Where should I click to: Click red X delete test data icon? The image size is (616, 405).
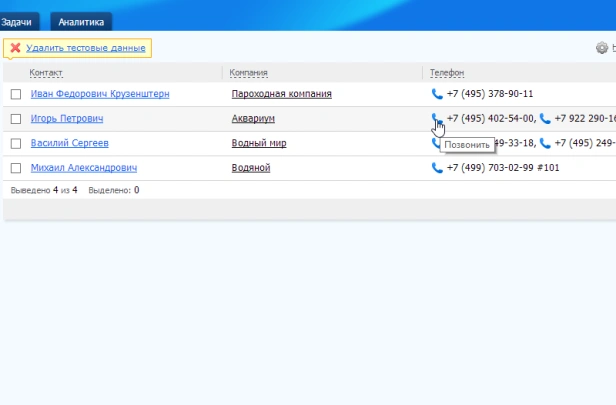pos(15,48)
